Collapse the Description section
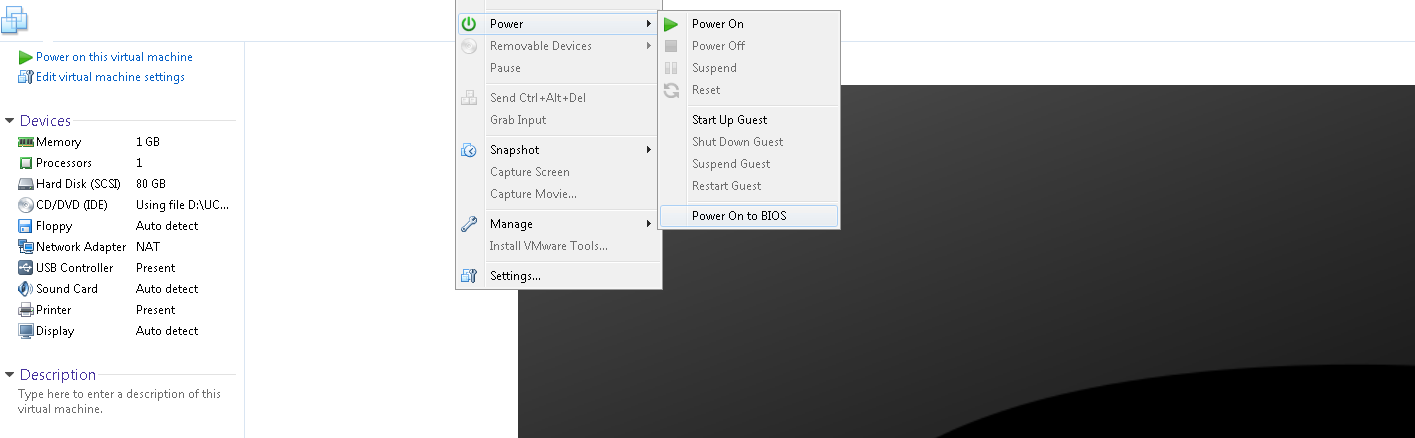Screen dimensions: 1415x438 click(x=10, y=375)
